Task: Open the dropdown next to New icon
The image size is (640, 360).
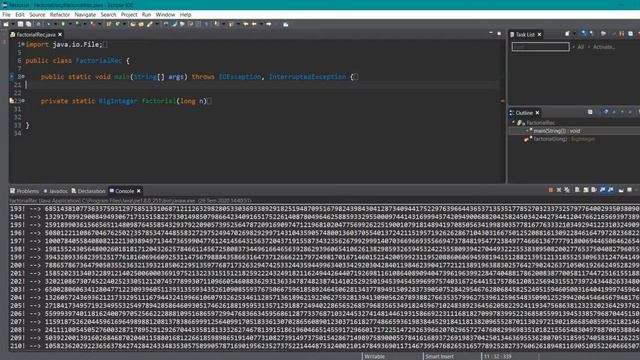Action: click(12, 24)
